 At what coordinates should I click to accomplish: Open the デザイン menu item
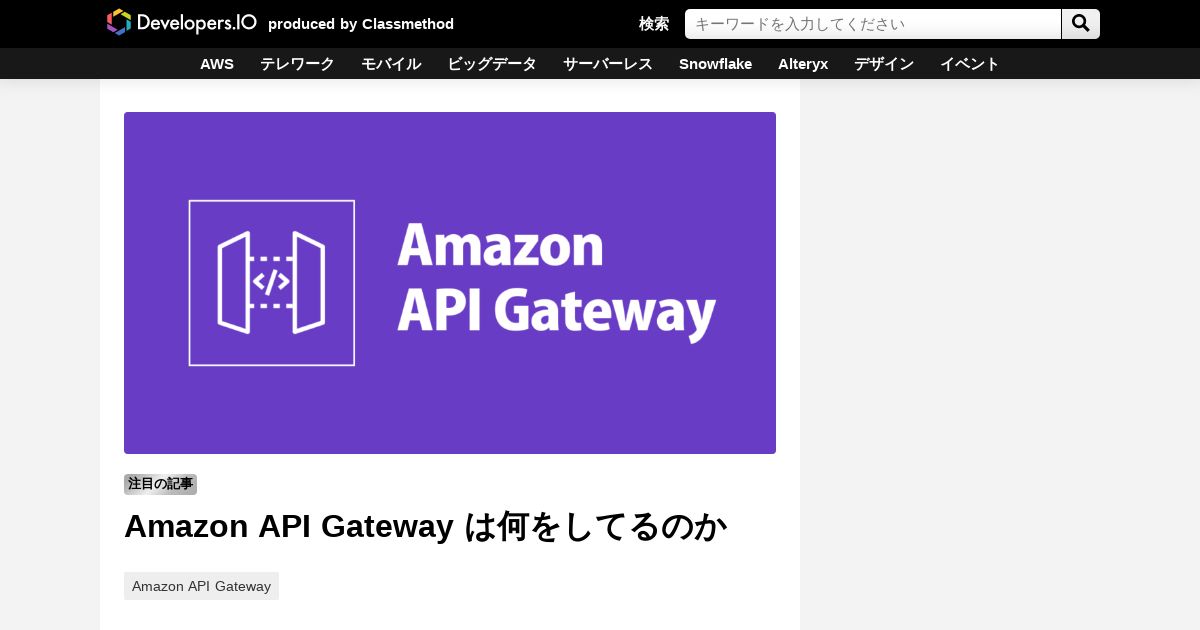pos(884,64)
